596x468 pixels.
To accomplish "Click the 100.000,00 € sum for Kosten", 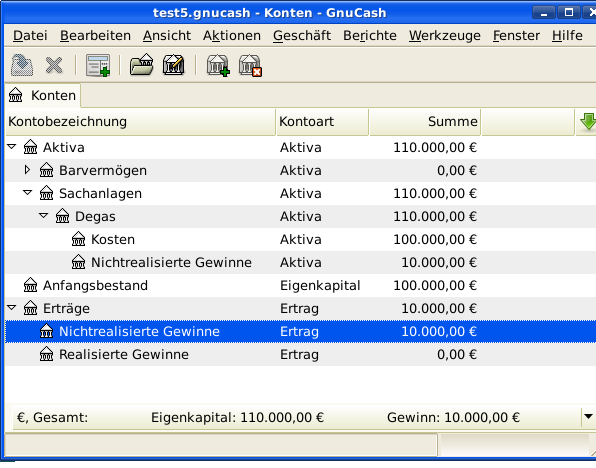I will click(x=435, y=240).
